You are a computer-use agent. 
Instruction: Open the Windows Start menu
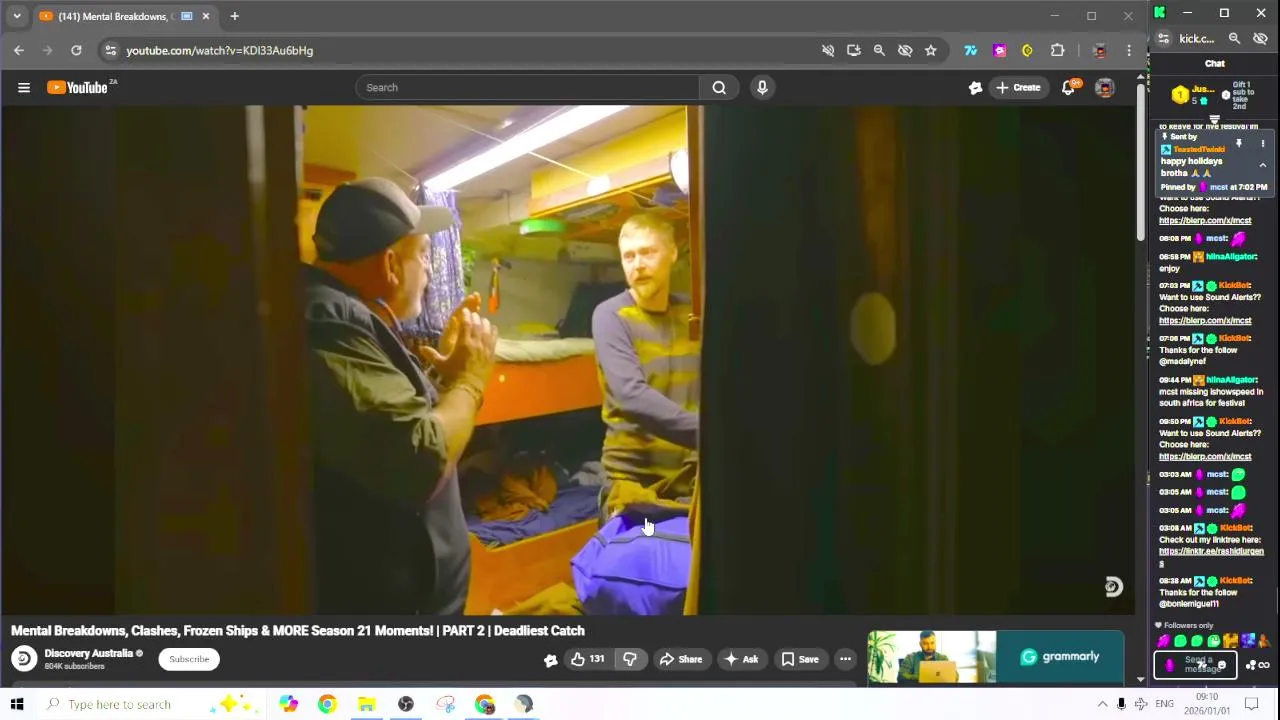pos(17,704)
